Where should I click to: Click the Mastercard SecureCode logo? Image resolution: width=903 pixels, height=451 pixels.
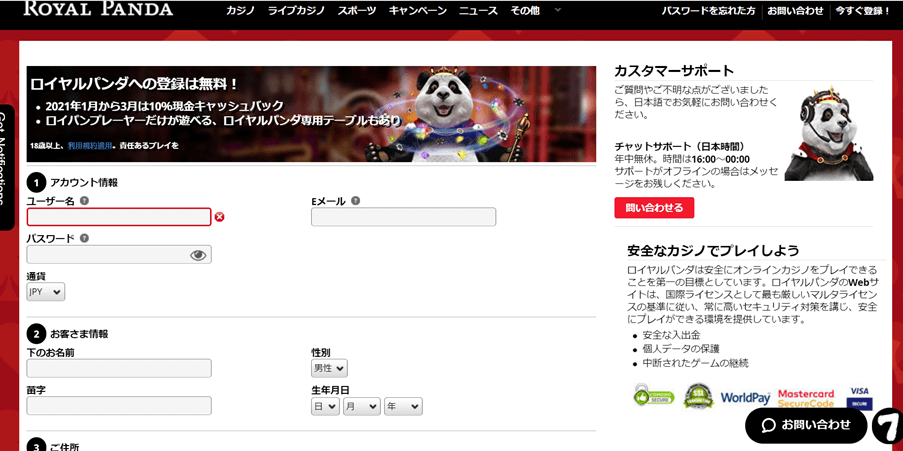(x=806, y=399)
